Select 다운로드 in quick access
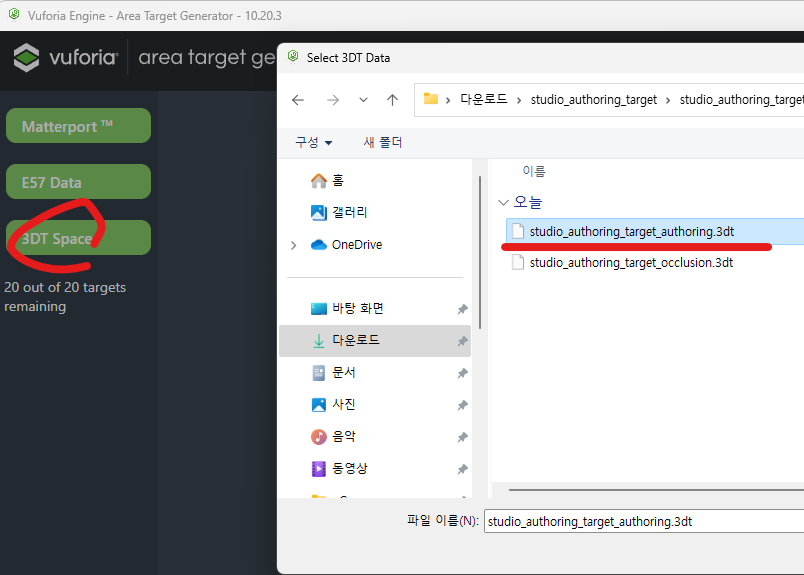The image size is (804, 575). pos(375,341)
